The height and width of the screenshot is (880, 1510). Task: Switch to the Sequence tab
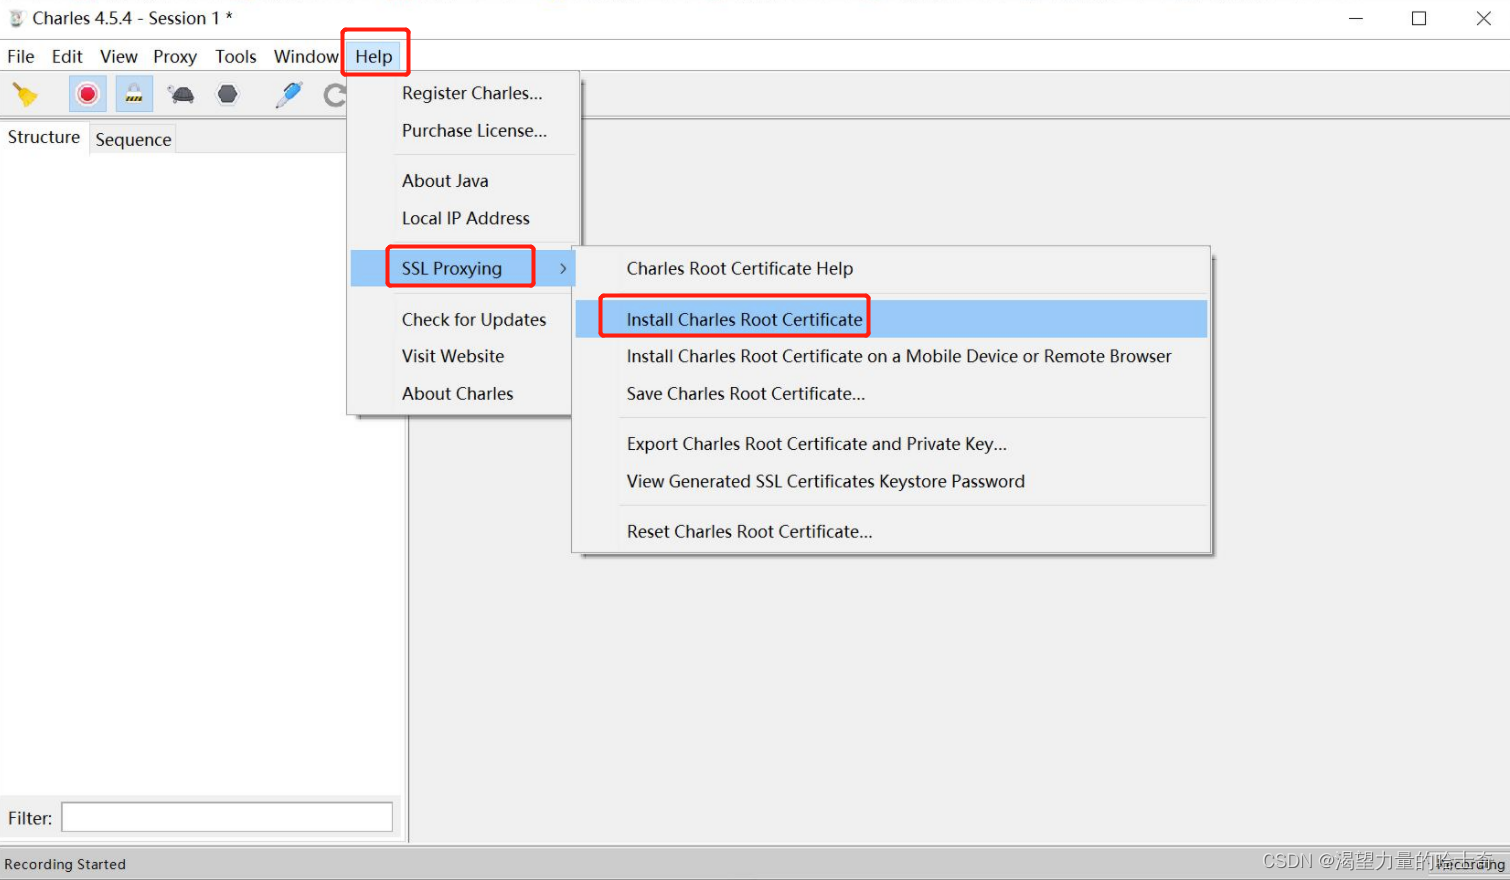click(133, 140)
